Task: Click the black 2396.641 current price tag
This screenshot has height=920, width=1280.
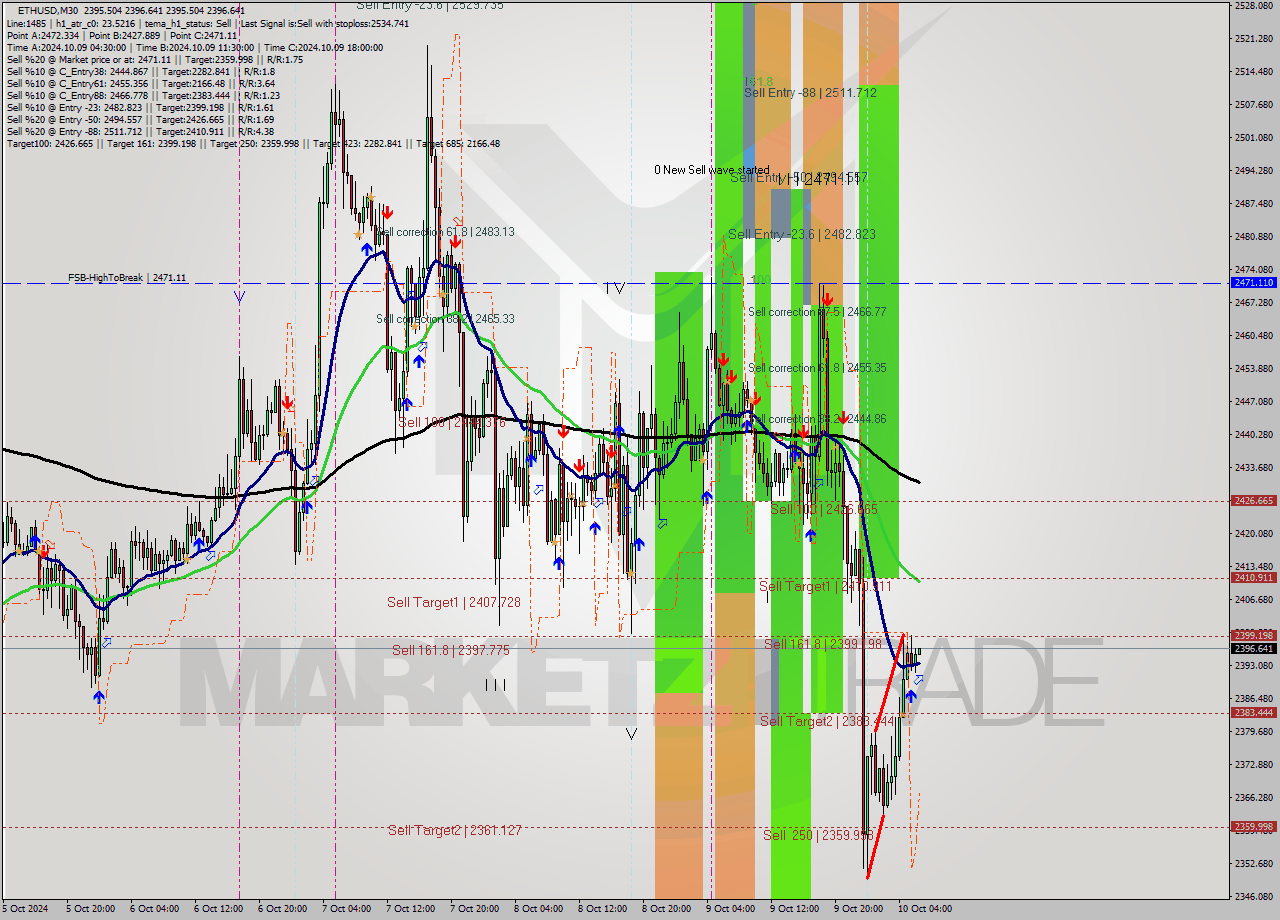Action: coord(1253,648)
